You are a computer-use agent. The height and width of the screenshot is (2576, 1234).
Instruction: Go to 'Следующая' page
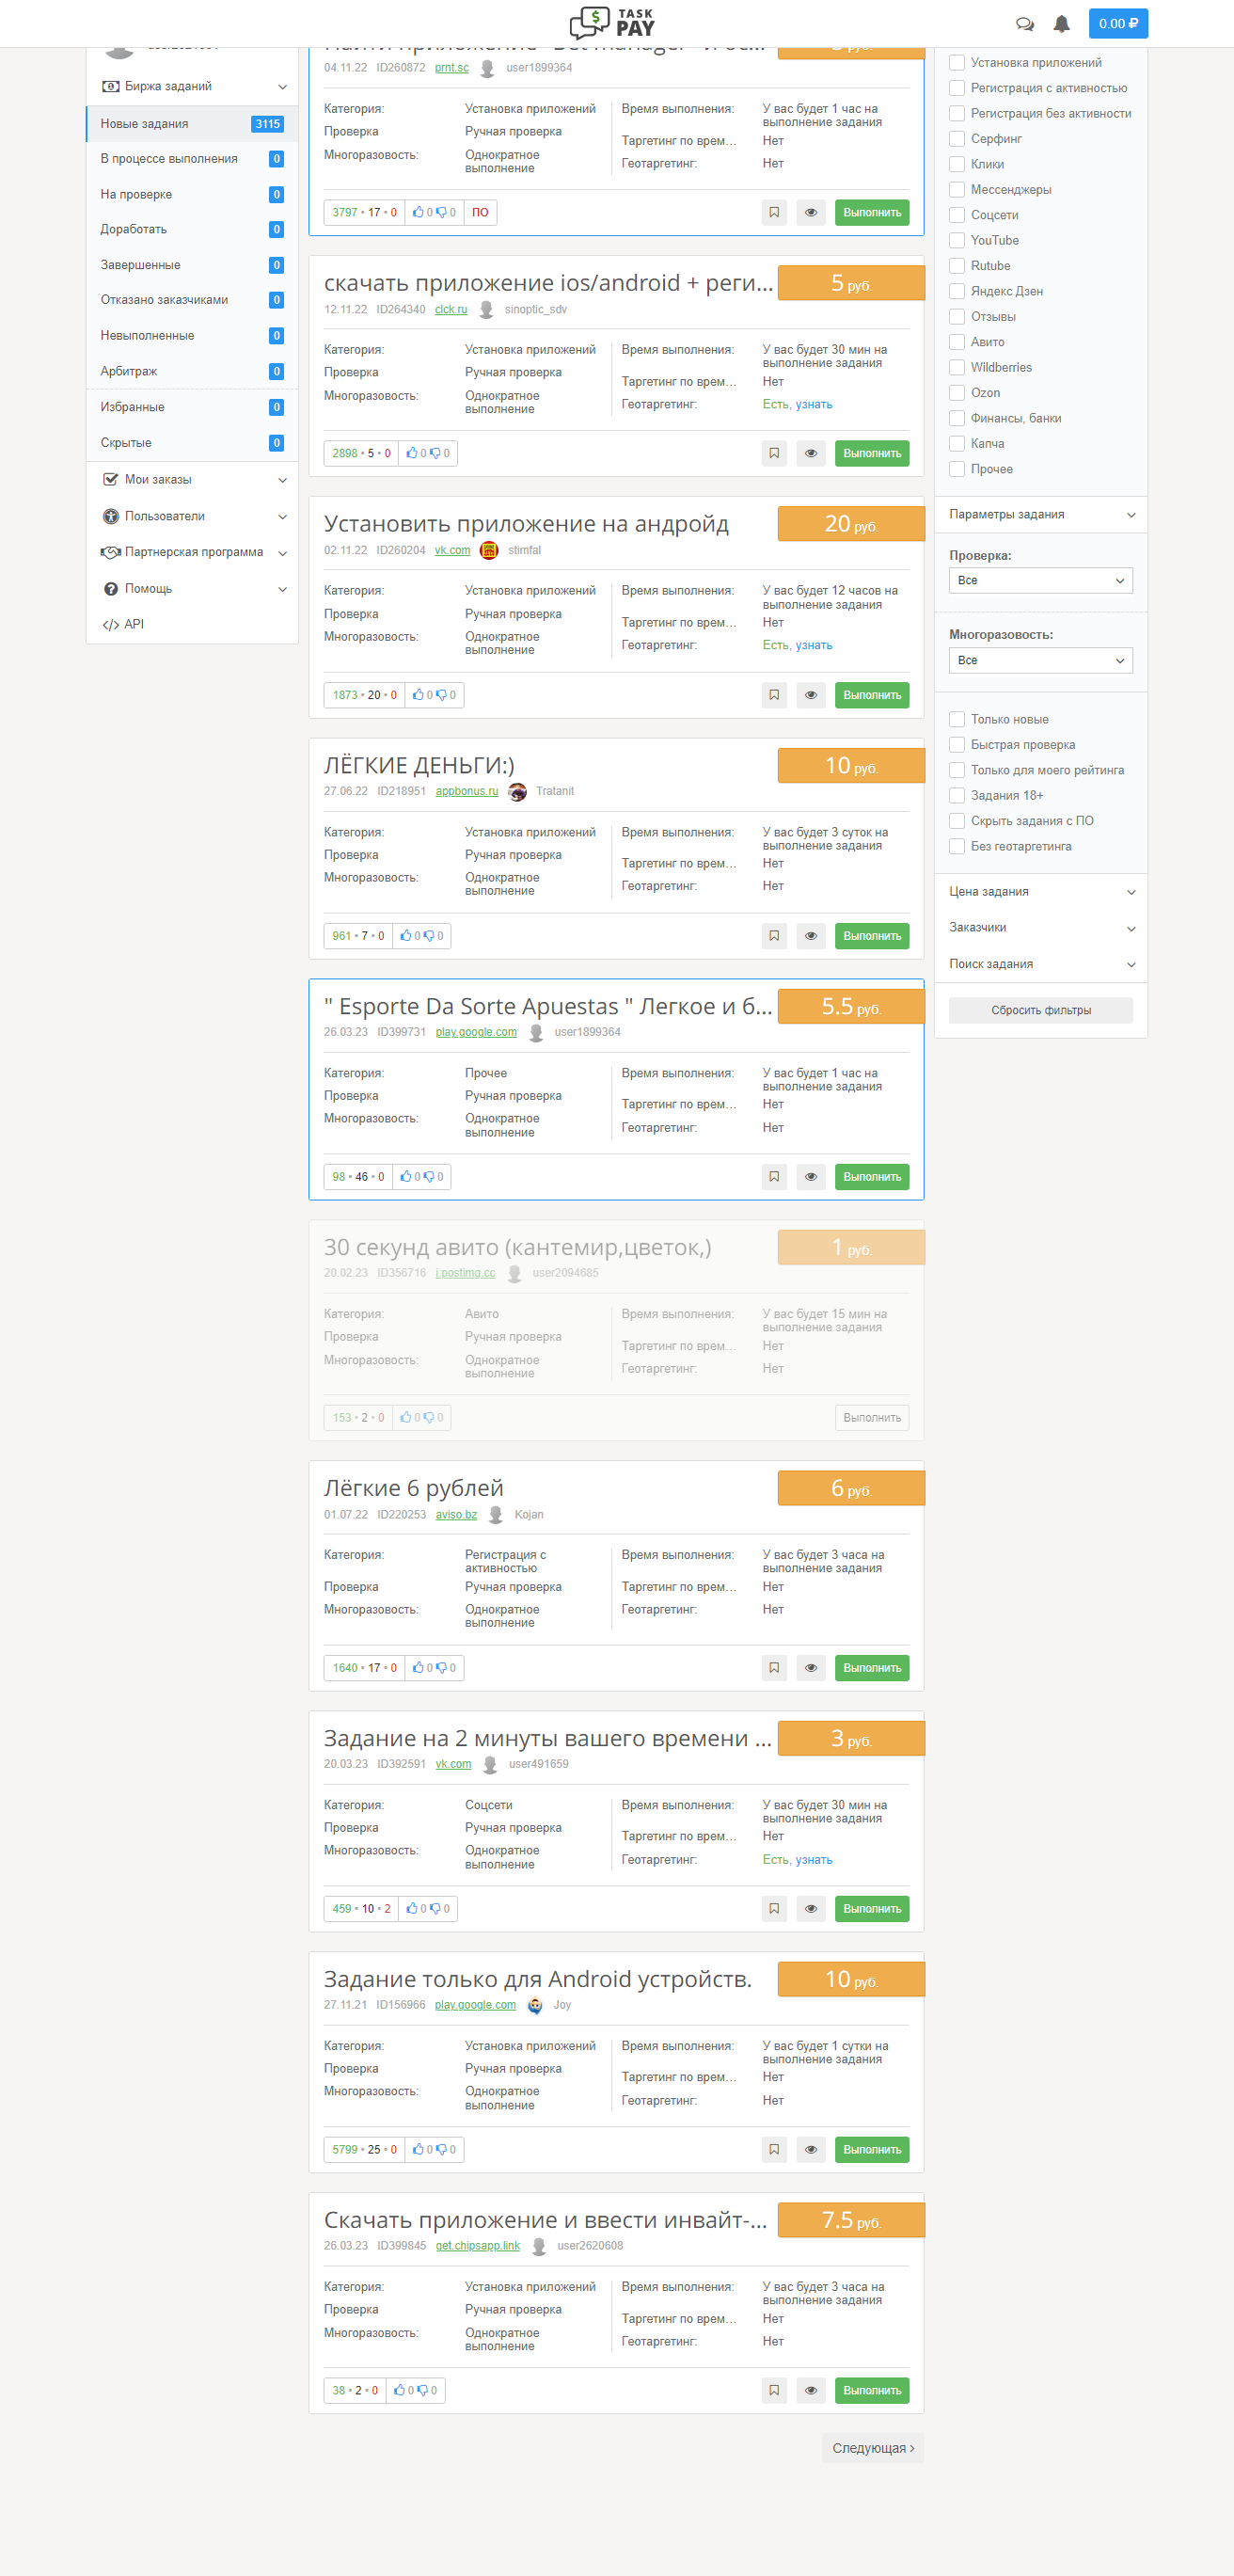point(873,2449)
